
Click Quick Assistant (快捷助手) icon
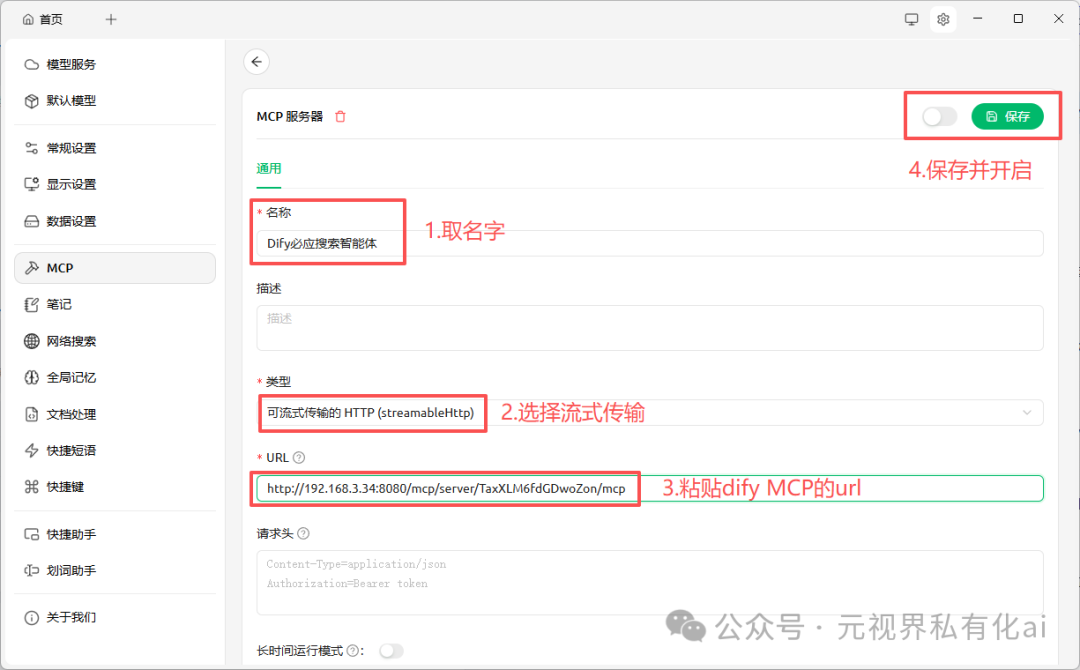(32, 534)
